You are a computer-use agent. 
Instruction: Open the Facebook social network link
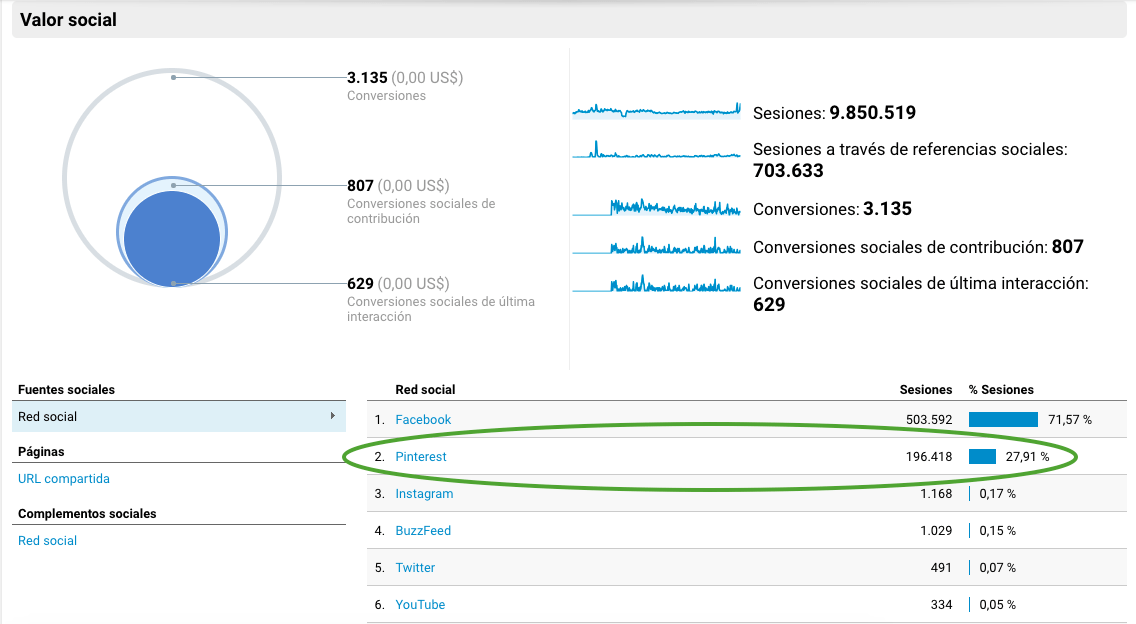pyautogui.click(x=423, y=420)
